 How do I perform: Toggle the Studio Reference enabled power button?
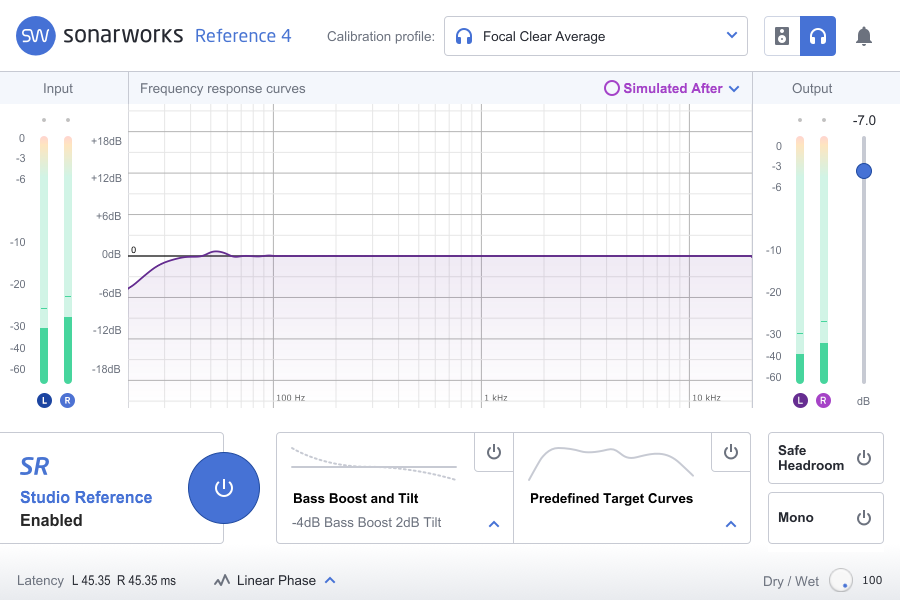click(224, 488)
